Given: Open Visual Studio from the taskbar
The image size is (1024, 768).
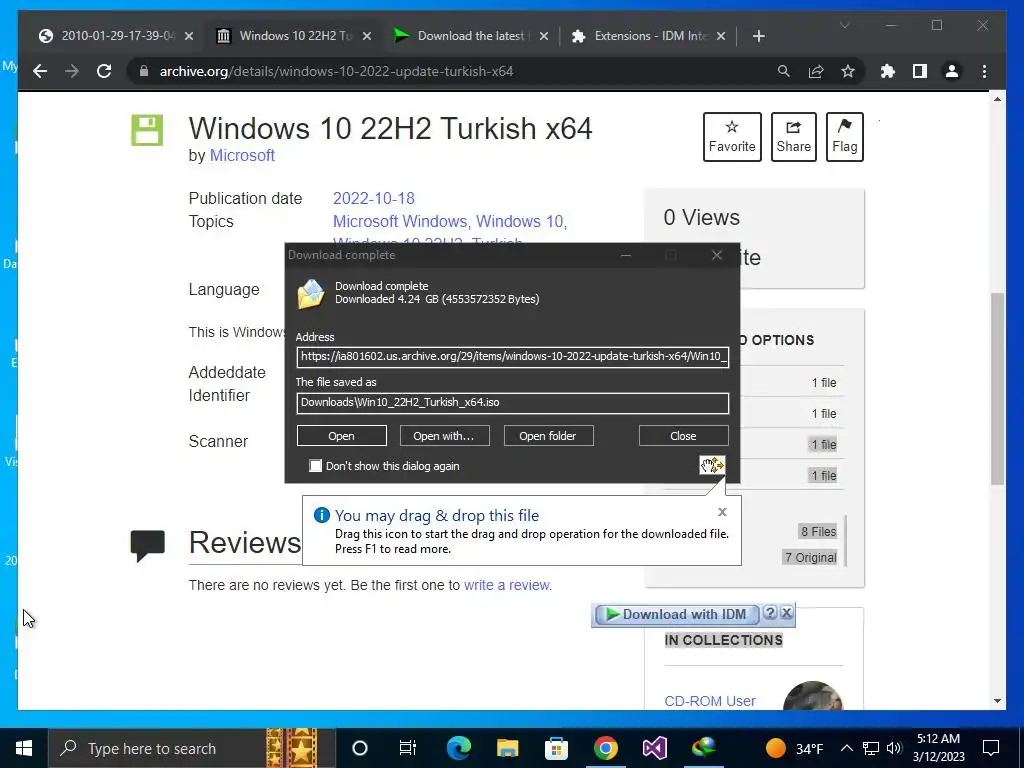Looking at the screenshot, I should pos(654,748).
